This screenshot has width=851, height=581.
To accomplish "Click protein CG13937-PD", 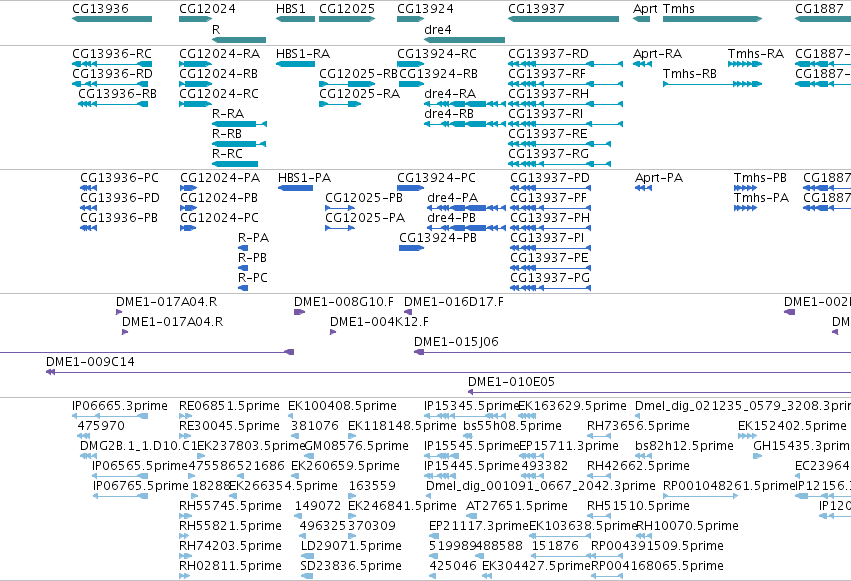I will coord(550,188).
